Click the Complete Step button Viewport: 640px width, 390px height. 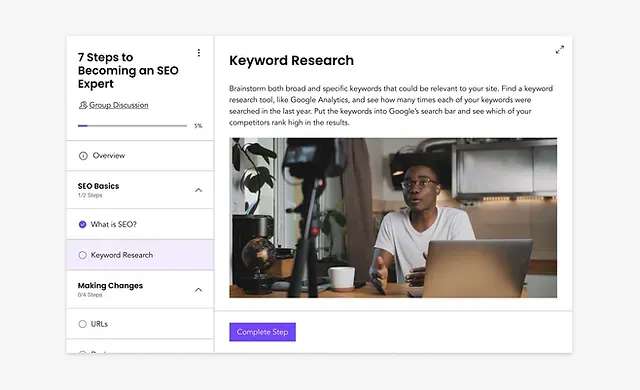pyautogui.click(x=262, y=332)
